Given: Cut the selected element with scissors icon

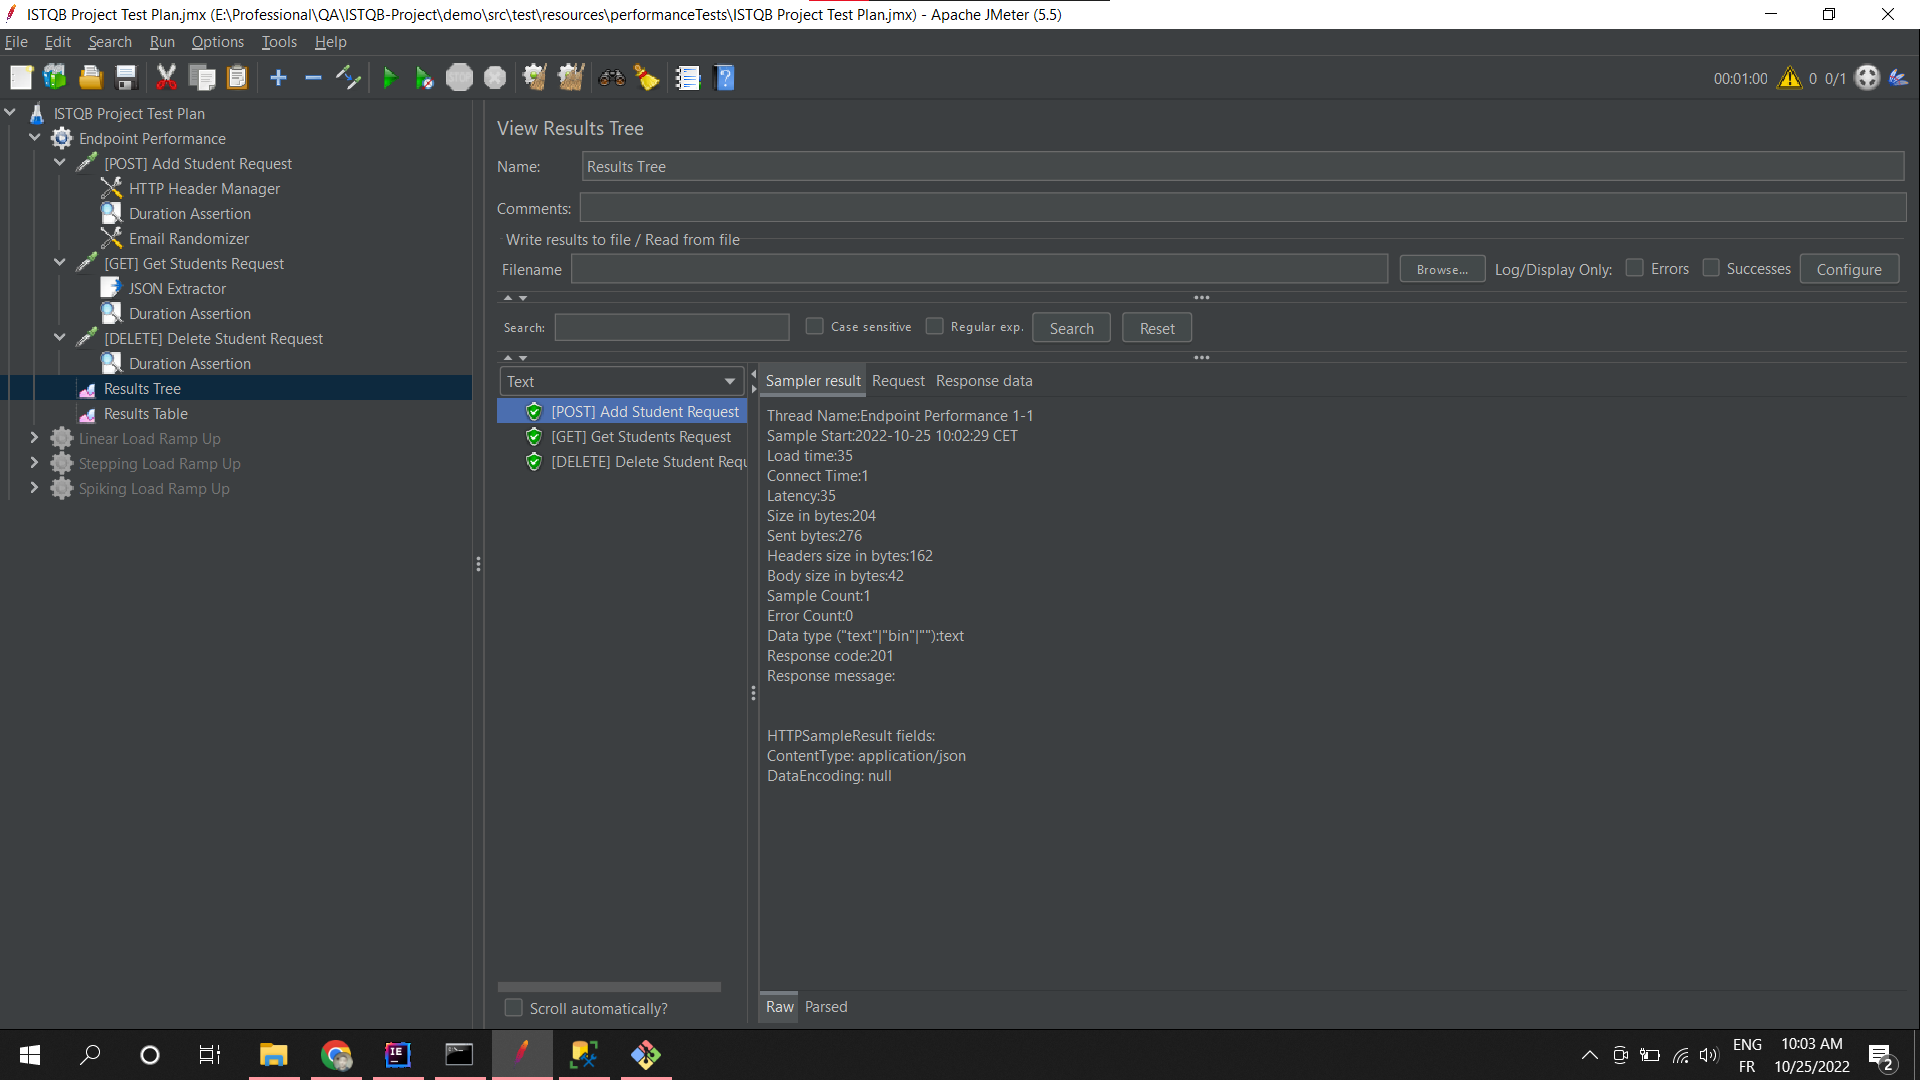Looking at the screenshot, I should click(166, 77).
